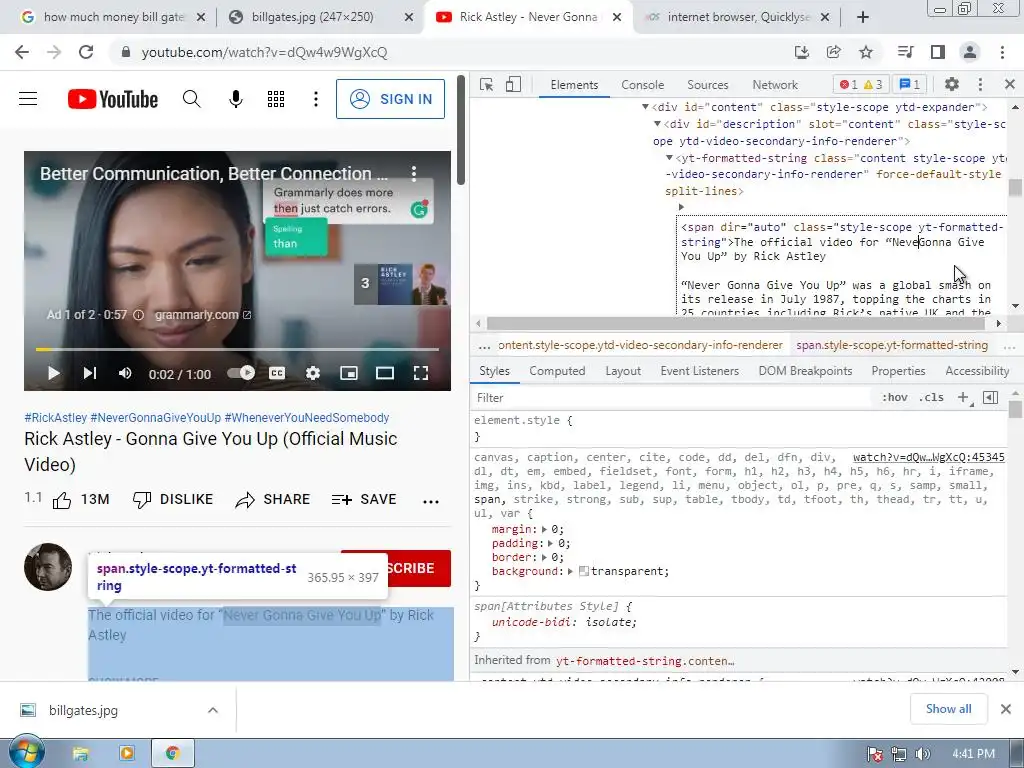Viewport: 1024px width, 768px height.
Task: Toggle the :hov element state pane
Action: coord(895,397)
